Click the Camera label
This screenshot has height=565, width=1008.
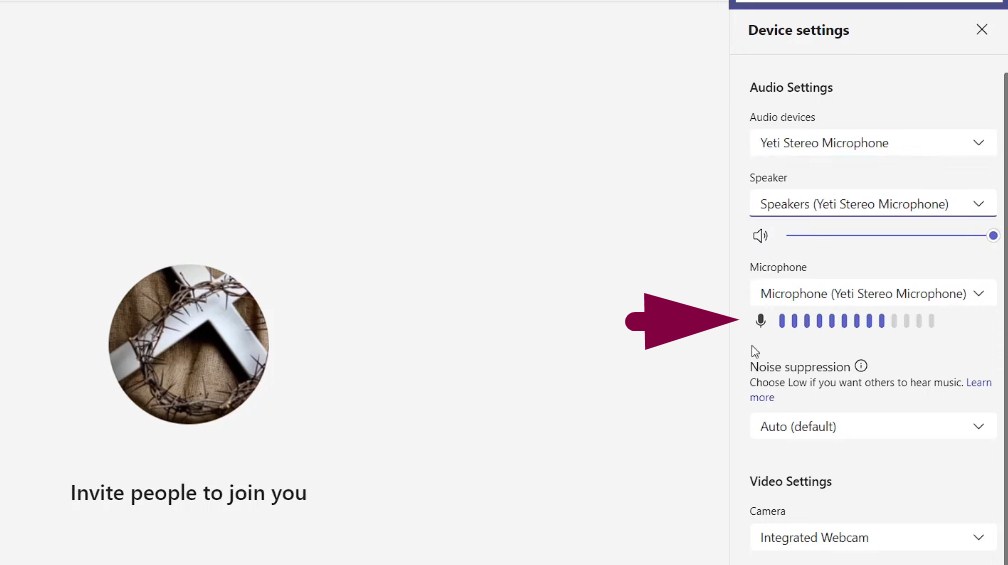pyautogui.click(x=768, y=511)
